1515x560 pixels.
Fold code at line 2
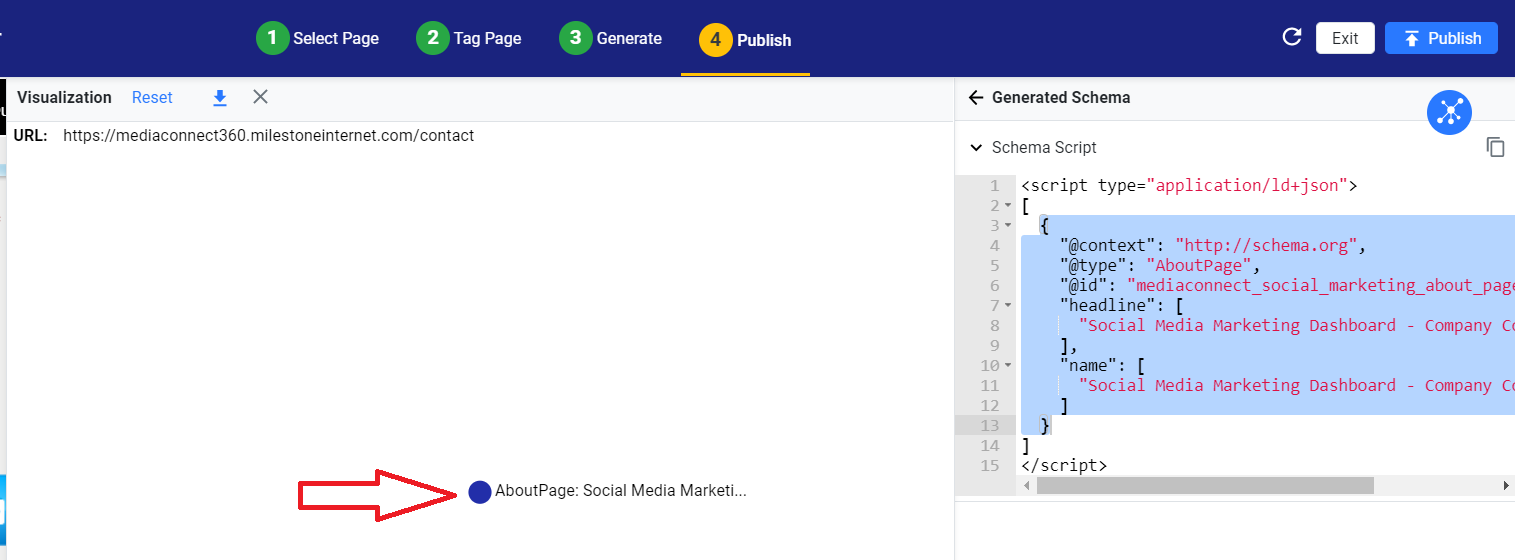1008,206
